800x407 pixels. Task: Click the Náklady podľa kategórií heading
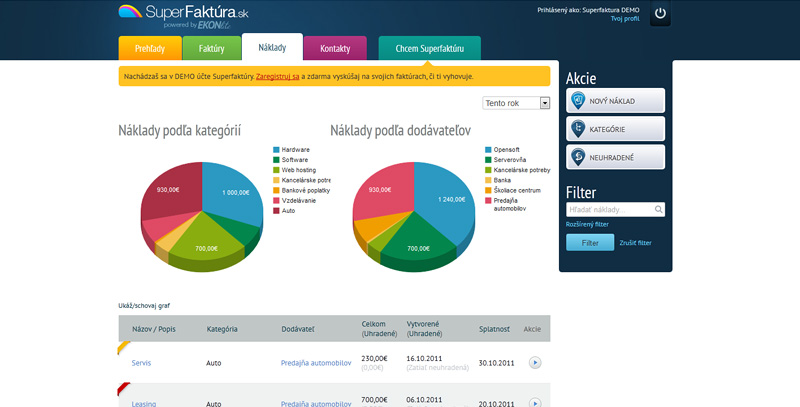180,131
